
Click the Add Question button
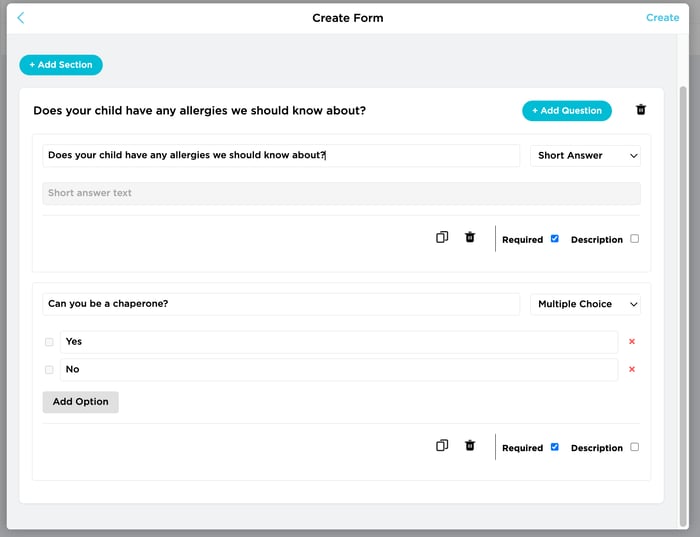[x=567, y=111]
